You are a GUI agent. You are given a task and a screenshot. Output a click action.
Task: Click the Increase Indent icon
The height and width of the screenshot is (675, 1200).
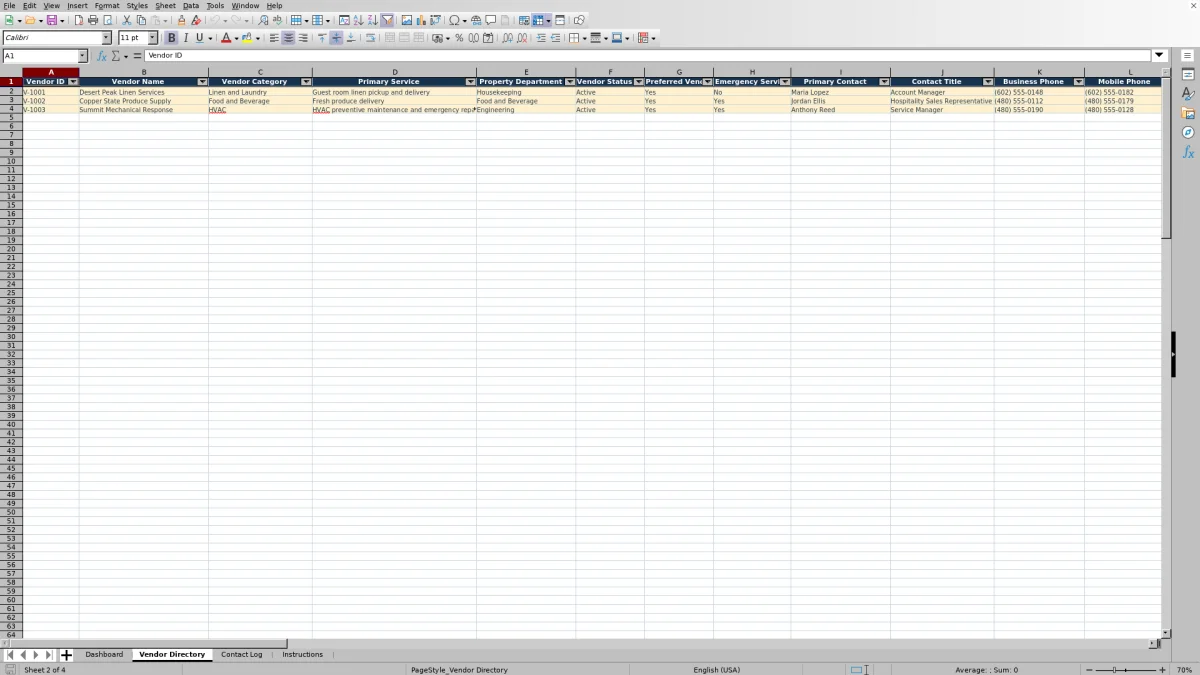point(541,38)
